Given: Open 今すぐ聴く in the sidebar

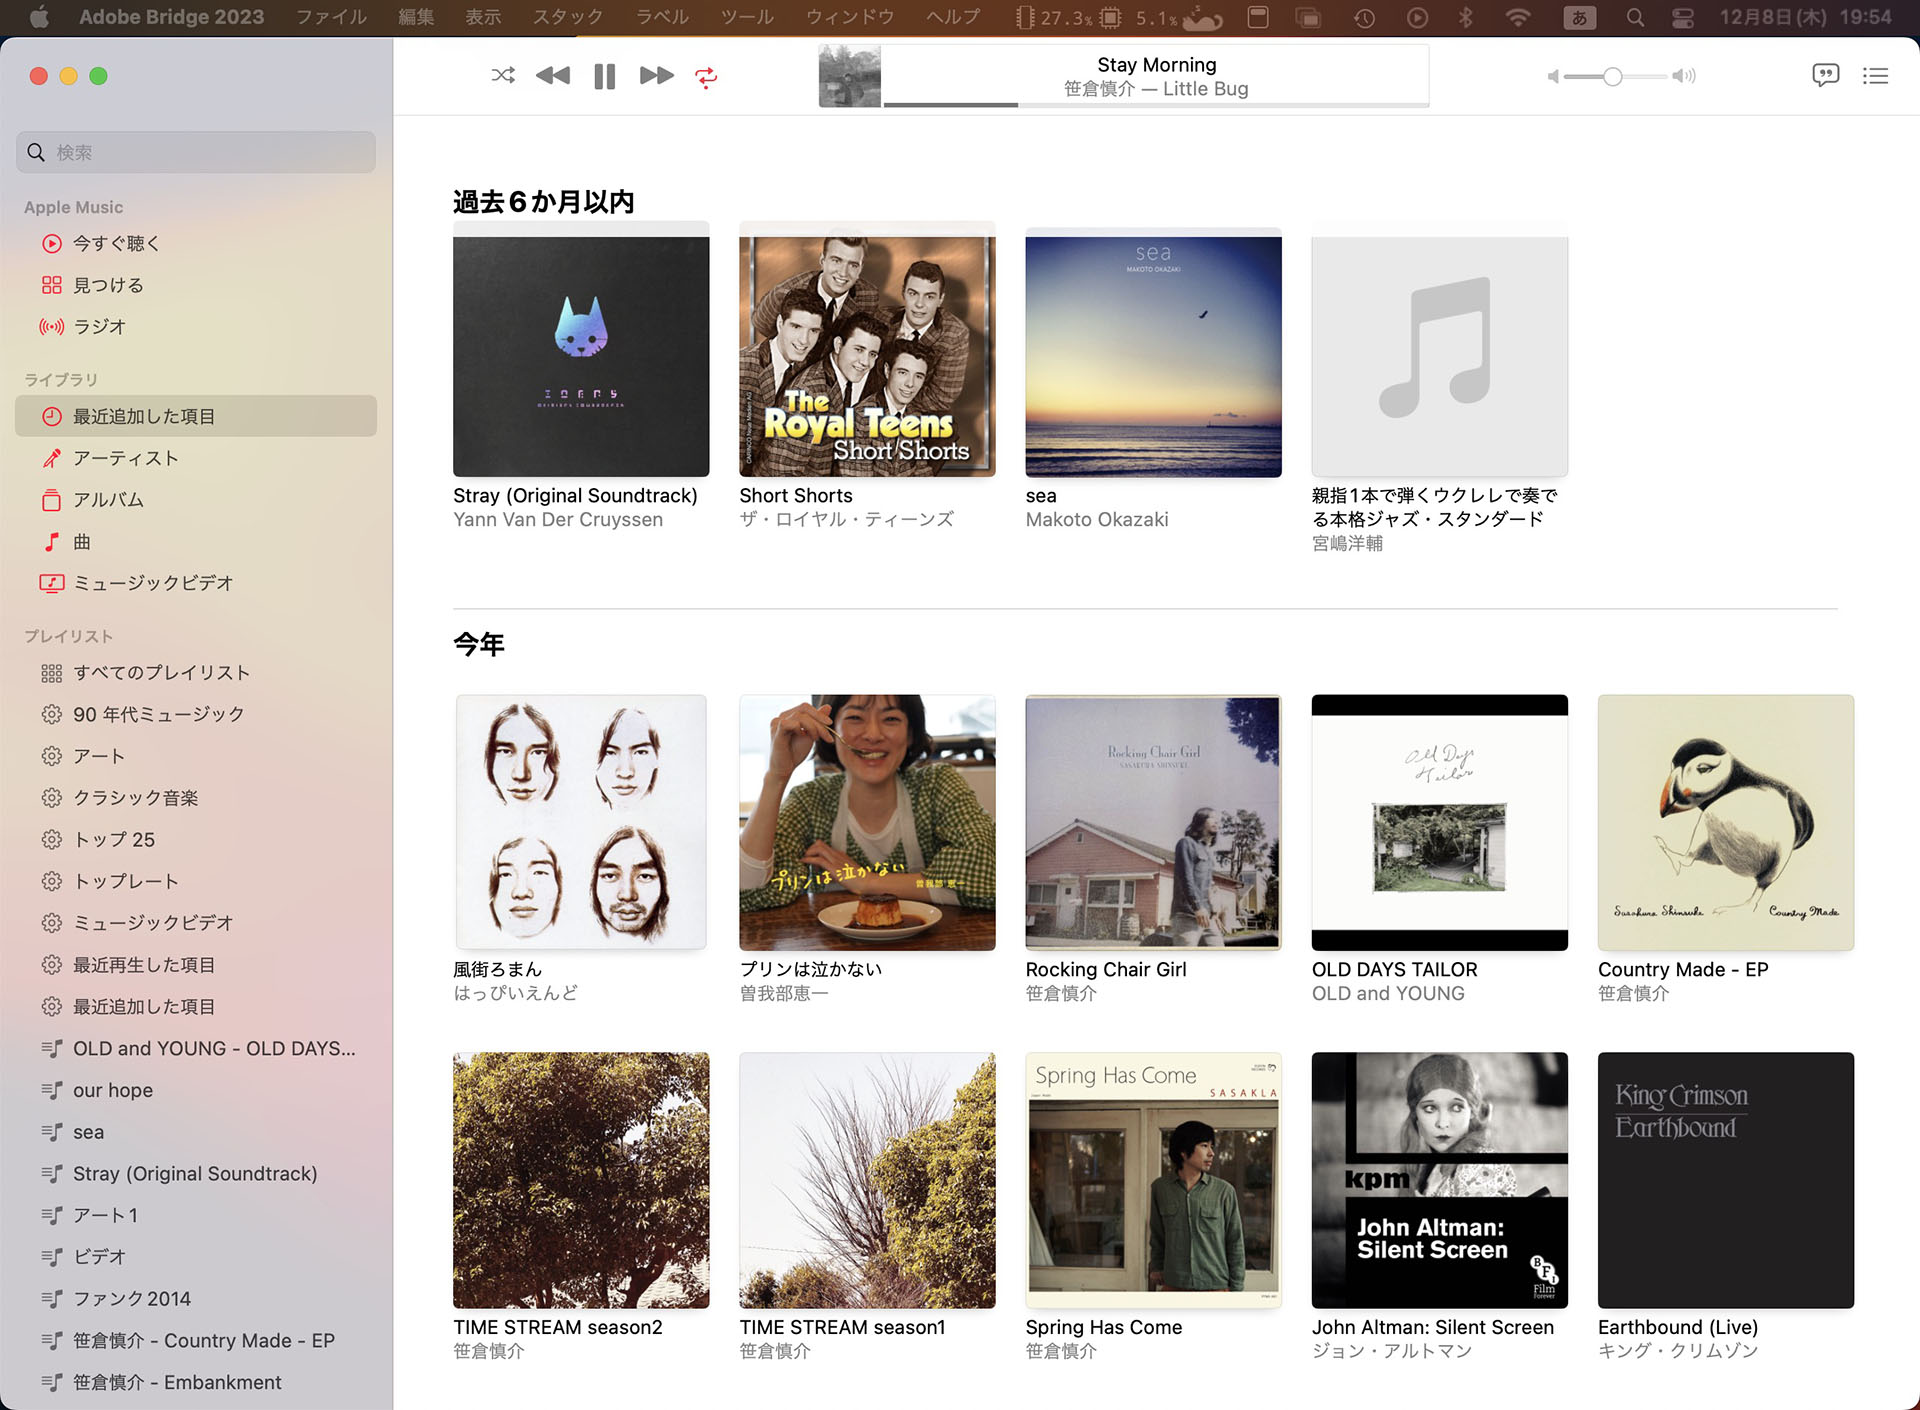Looking at the screenshot, I should (116, 243).
